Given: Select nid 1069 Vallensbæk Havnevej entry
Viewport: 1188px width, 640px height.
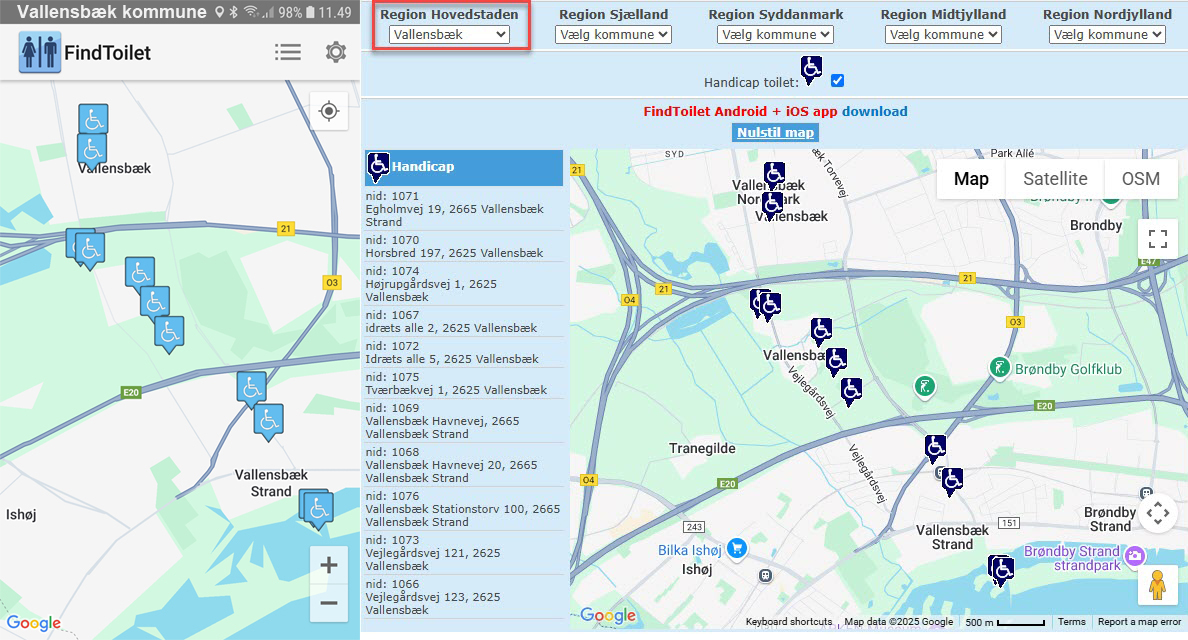Looking at the screenshot, I should [x=464, y=421].
